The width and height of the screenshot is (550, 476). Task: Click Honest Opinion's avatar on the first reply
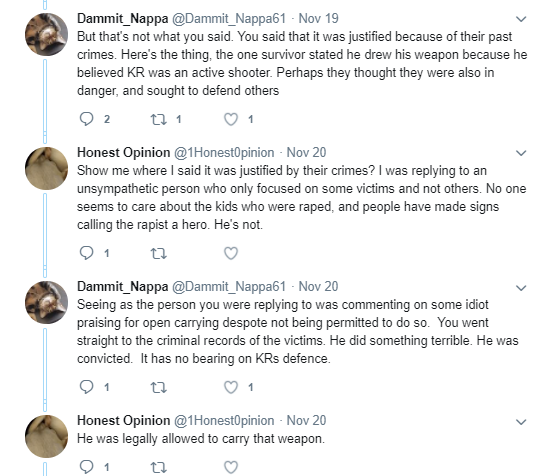pos(46,168)
